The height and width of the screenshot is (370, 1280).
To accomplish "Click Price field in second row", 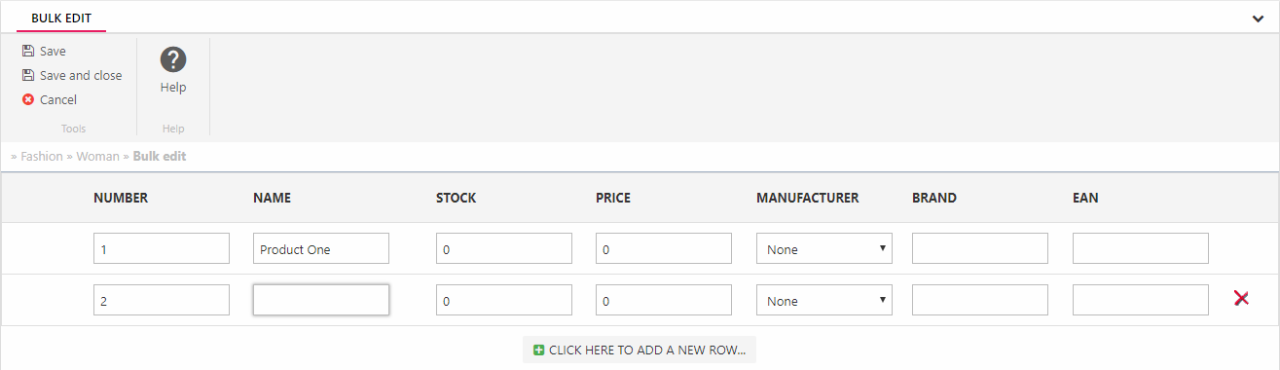I will click(x=664, y=300).
